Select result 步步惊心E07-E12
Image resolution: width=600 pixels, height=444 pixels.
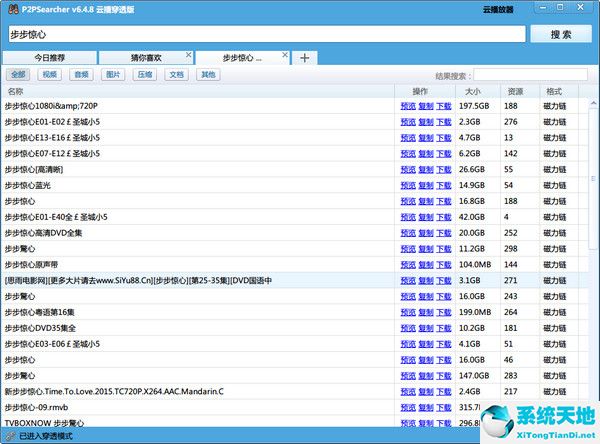52,154
